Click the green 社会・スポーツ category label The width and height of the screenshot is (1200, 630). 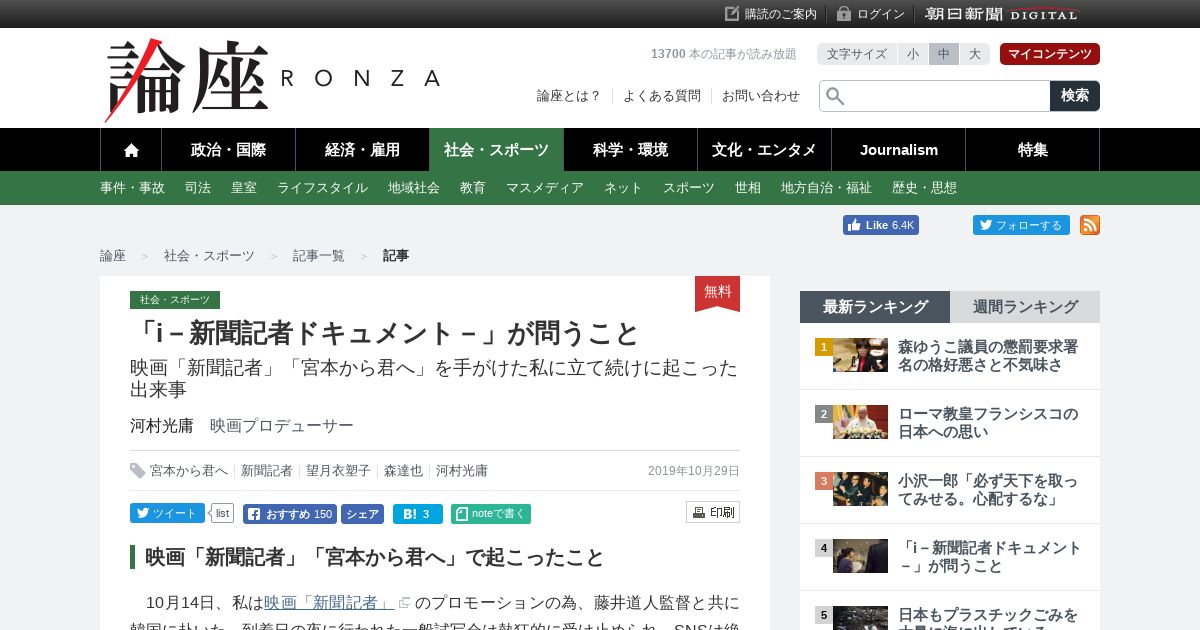(175, 300)
